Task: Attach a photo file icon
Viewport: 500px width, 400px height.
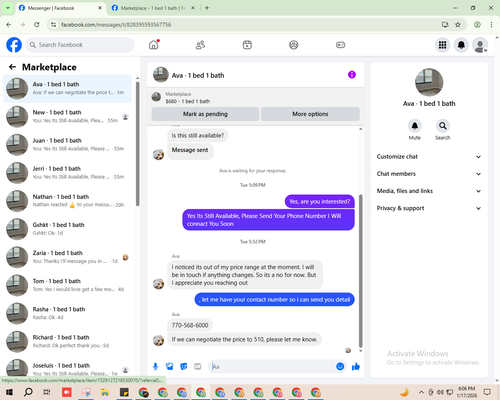Action: click(x=170, y=367)
